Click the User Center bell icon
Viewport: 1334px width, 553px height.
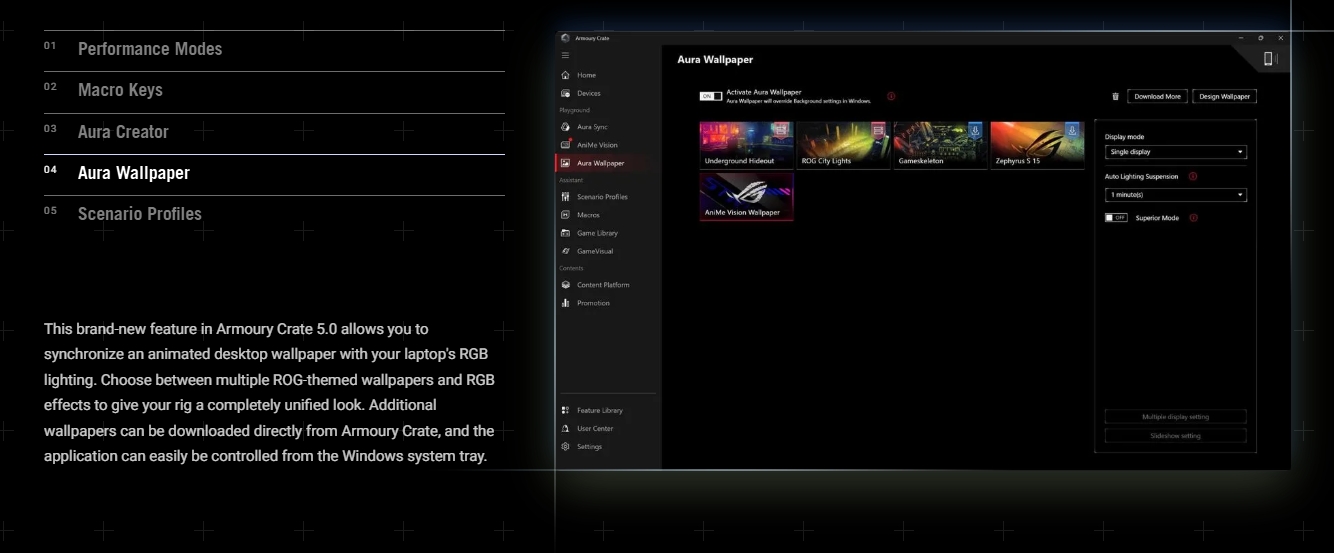pos(566,428)
